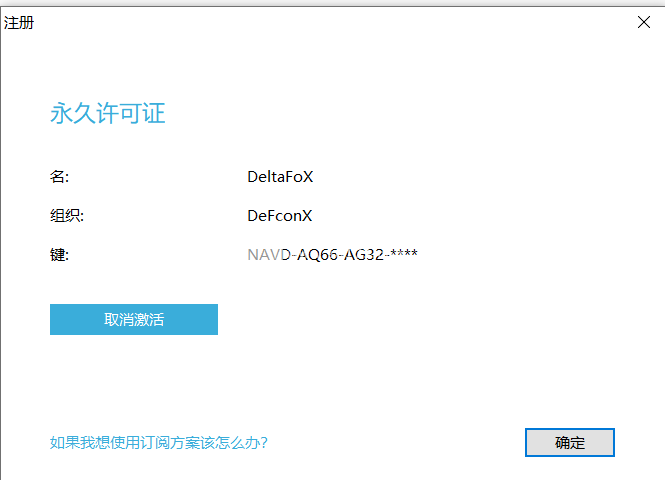
Task: Open the 如果我想使用订阅方案该怎么办? link
Action: point(159,442)
